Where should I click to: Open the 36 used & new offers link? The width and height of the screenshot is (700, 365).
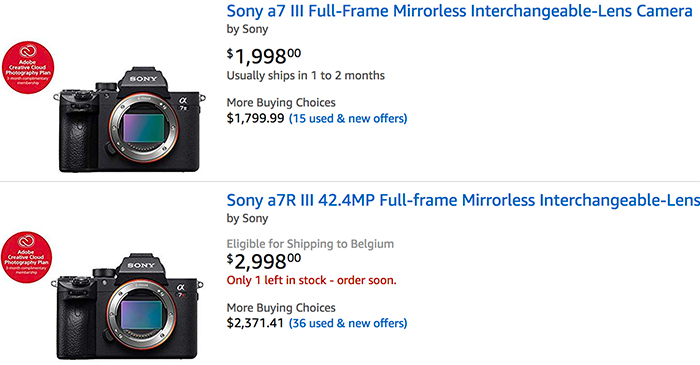click(348, 323)
